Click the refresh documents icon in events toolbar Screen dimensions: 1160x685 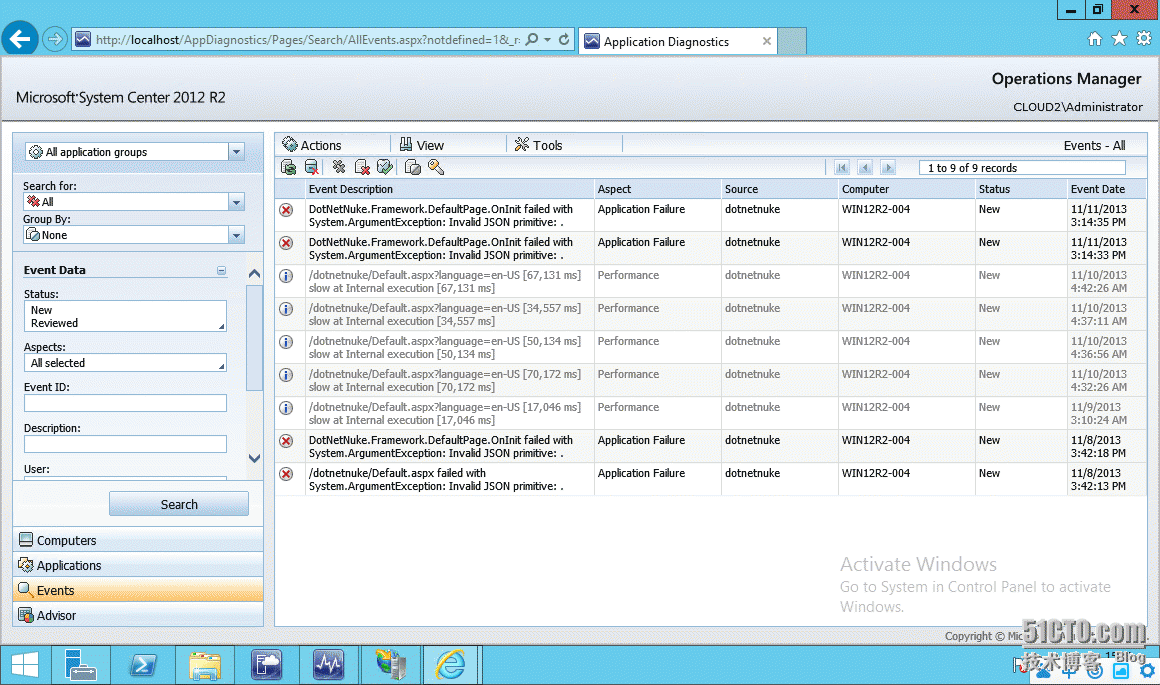point(289,168)
